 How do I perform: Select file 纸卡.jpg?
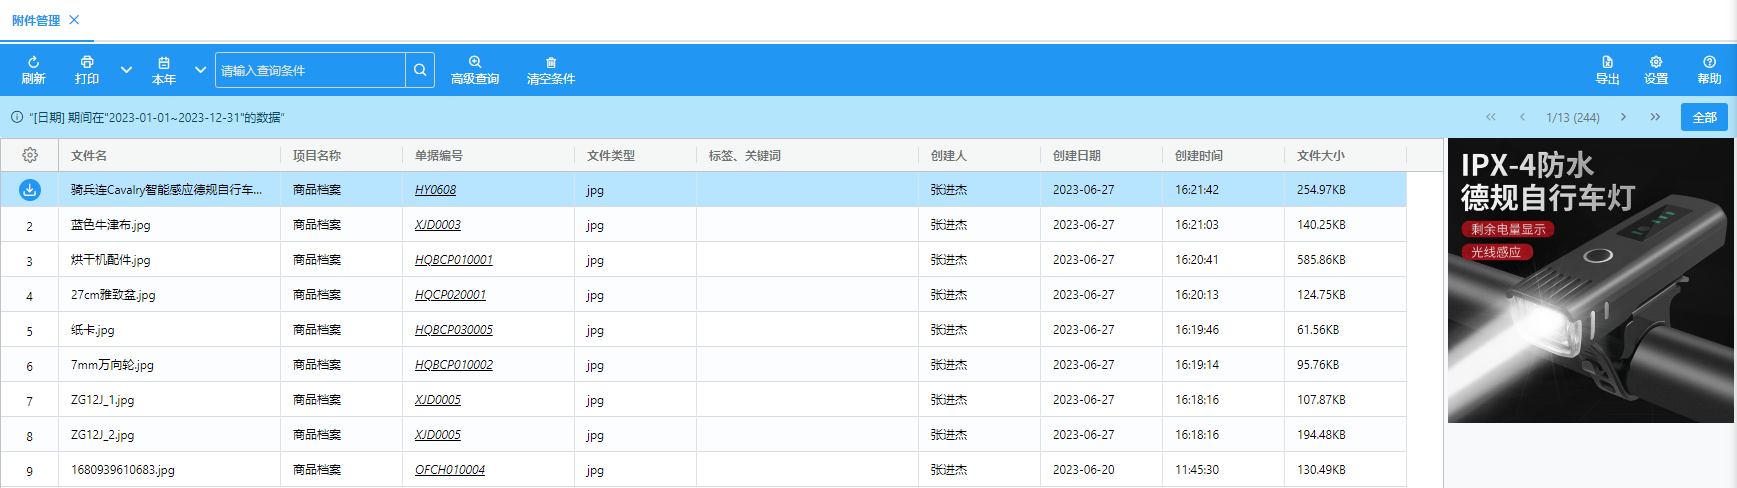(x=93, y=330)
